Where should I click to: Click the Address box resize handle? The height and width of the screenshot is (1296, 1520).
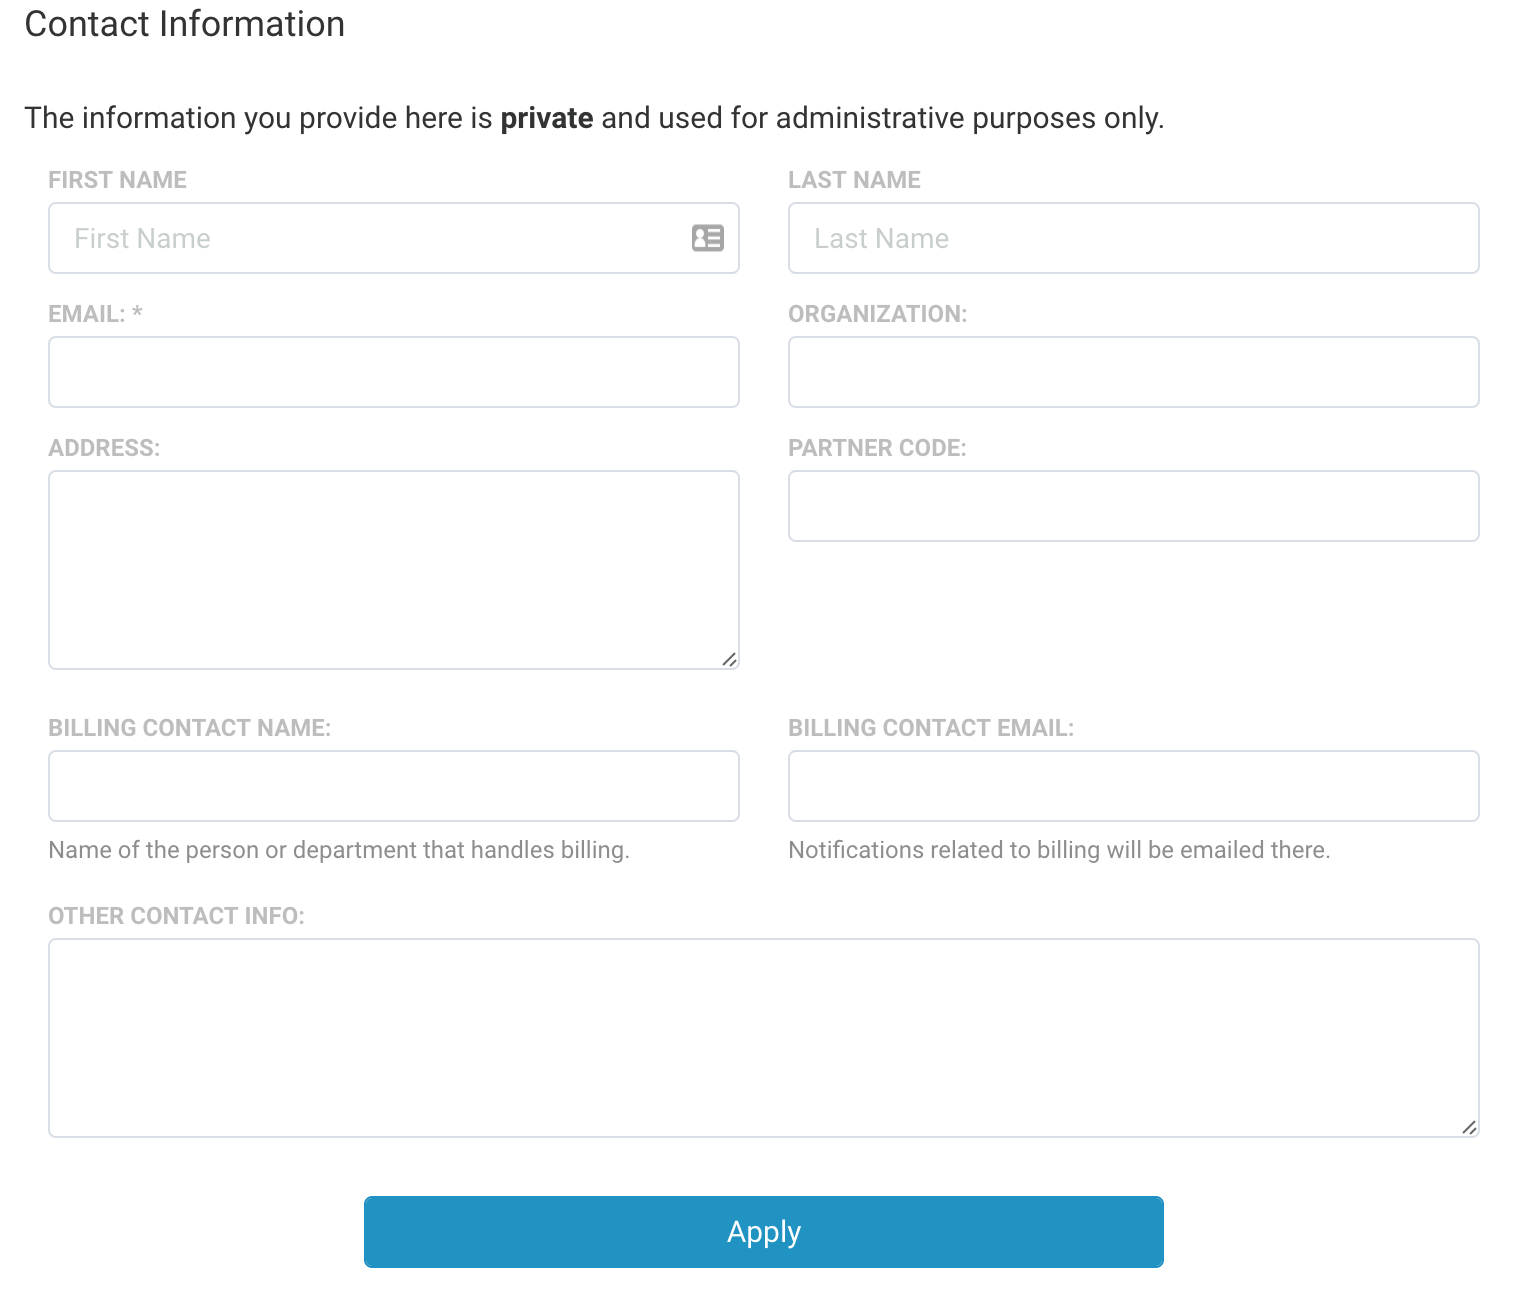click(x=730, y=659)
